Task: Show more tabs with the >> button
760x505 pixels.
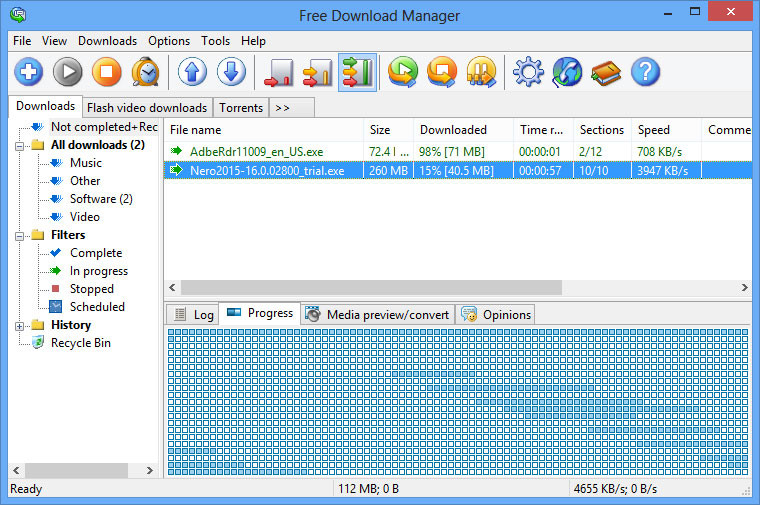Action: (x=292, y=108)
